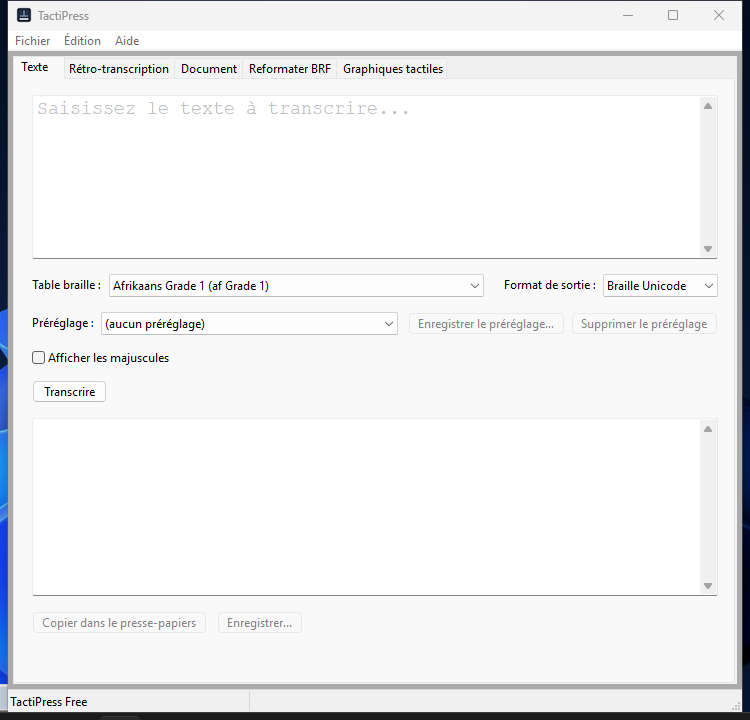This screenshot has height=720, width=750.
Task: Click Copier dans le presse-papiers button
Action: point(119,623)
